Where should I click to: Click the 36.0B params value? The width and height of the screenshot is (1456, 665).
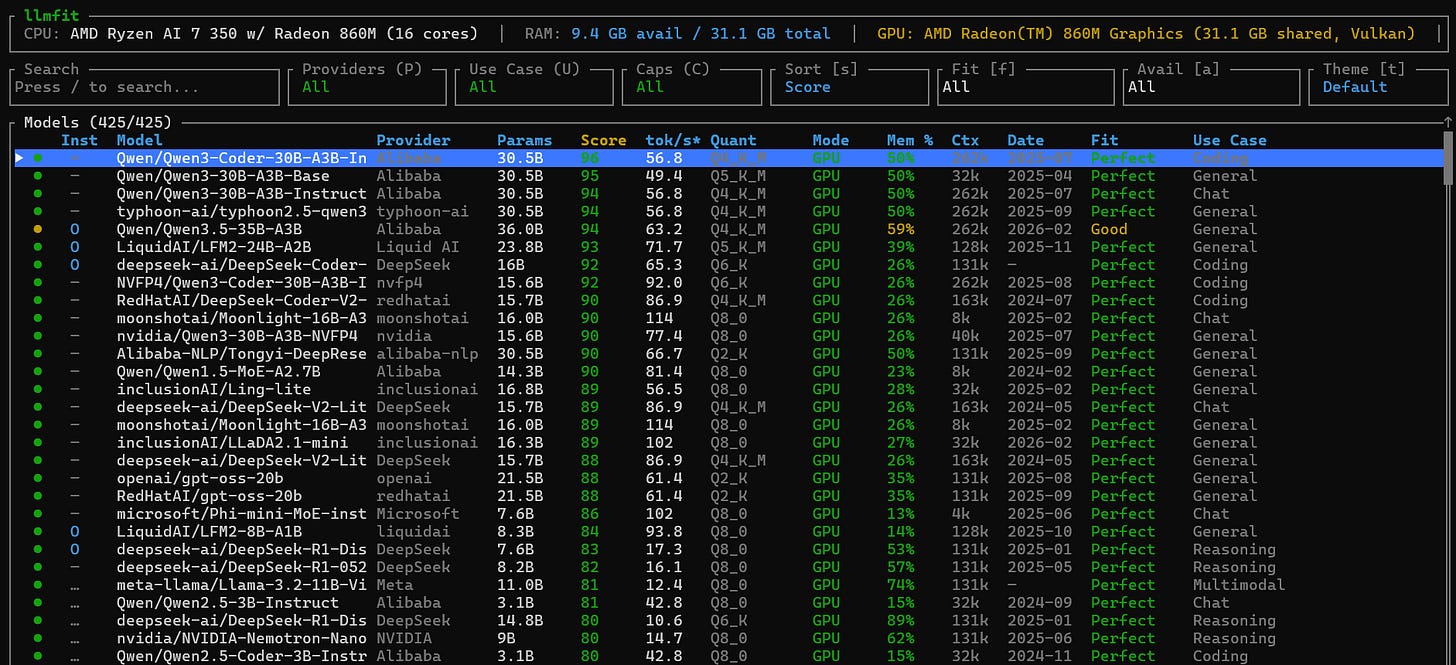coord(520,229)
